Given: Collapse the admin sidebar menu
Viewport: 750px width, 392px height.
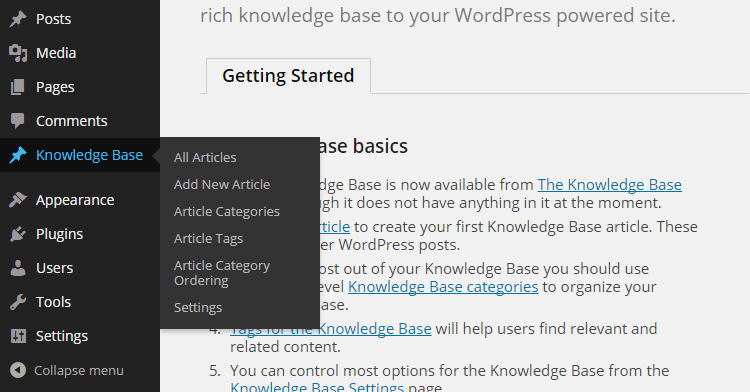Looking at the screenshot, I should (67, 370).
